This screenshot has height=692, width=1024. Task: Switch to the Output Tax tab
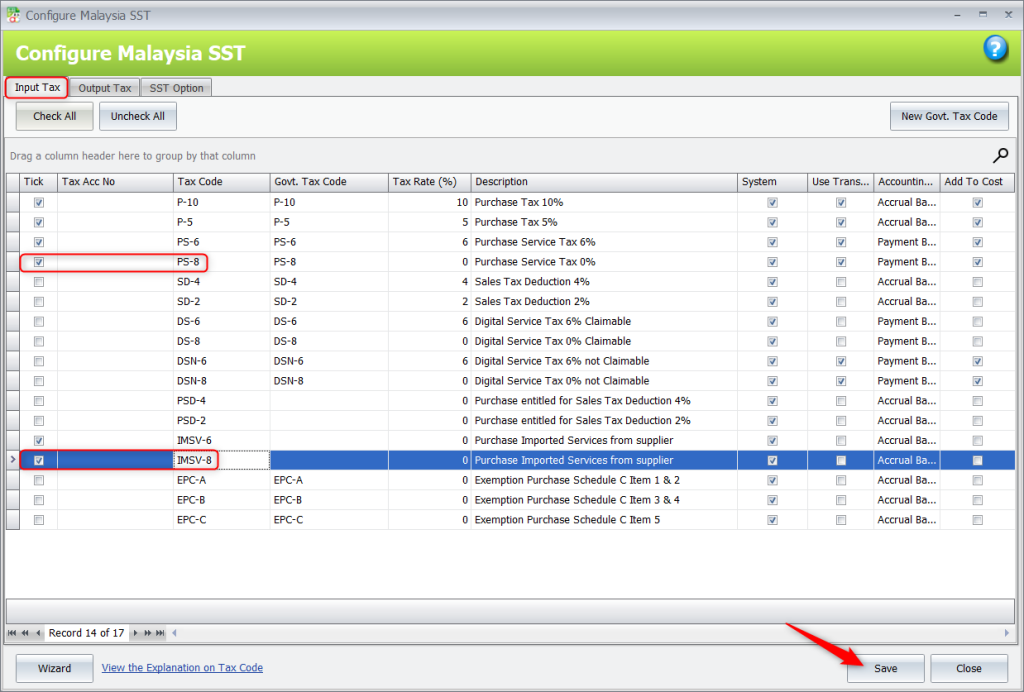click(103, 87)
